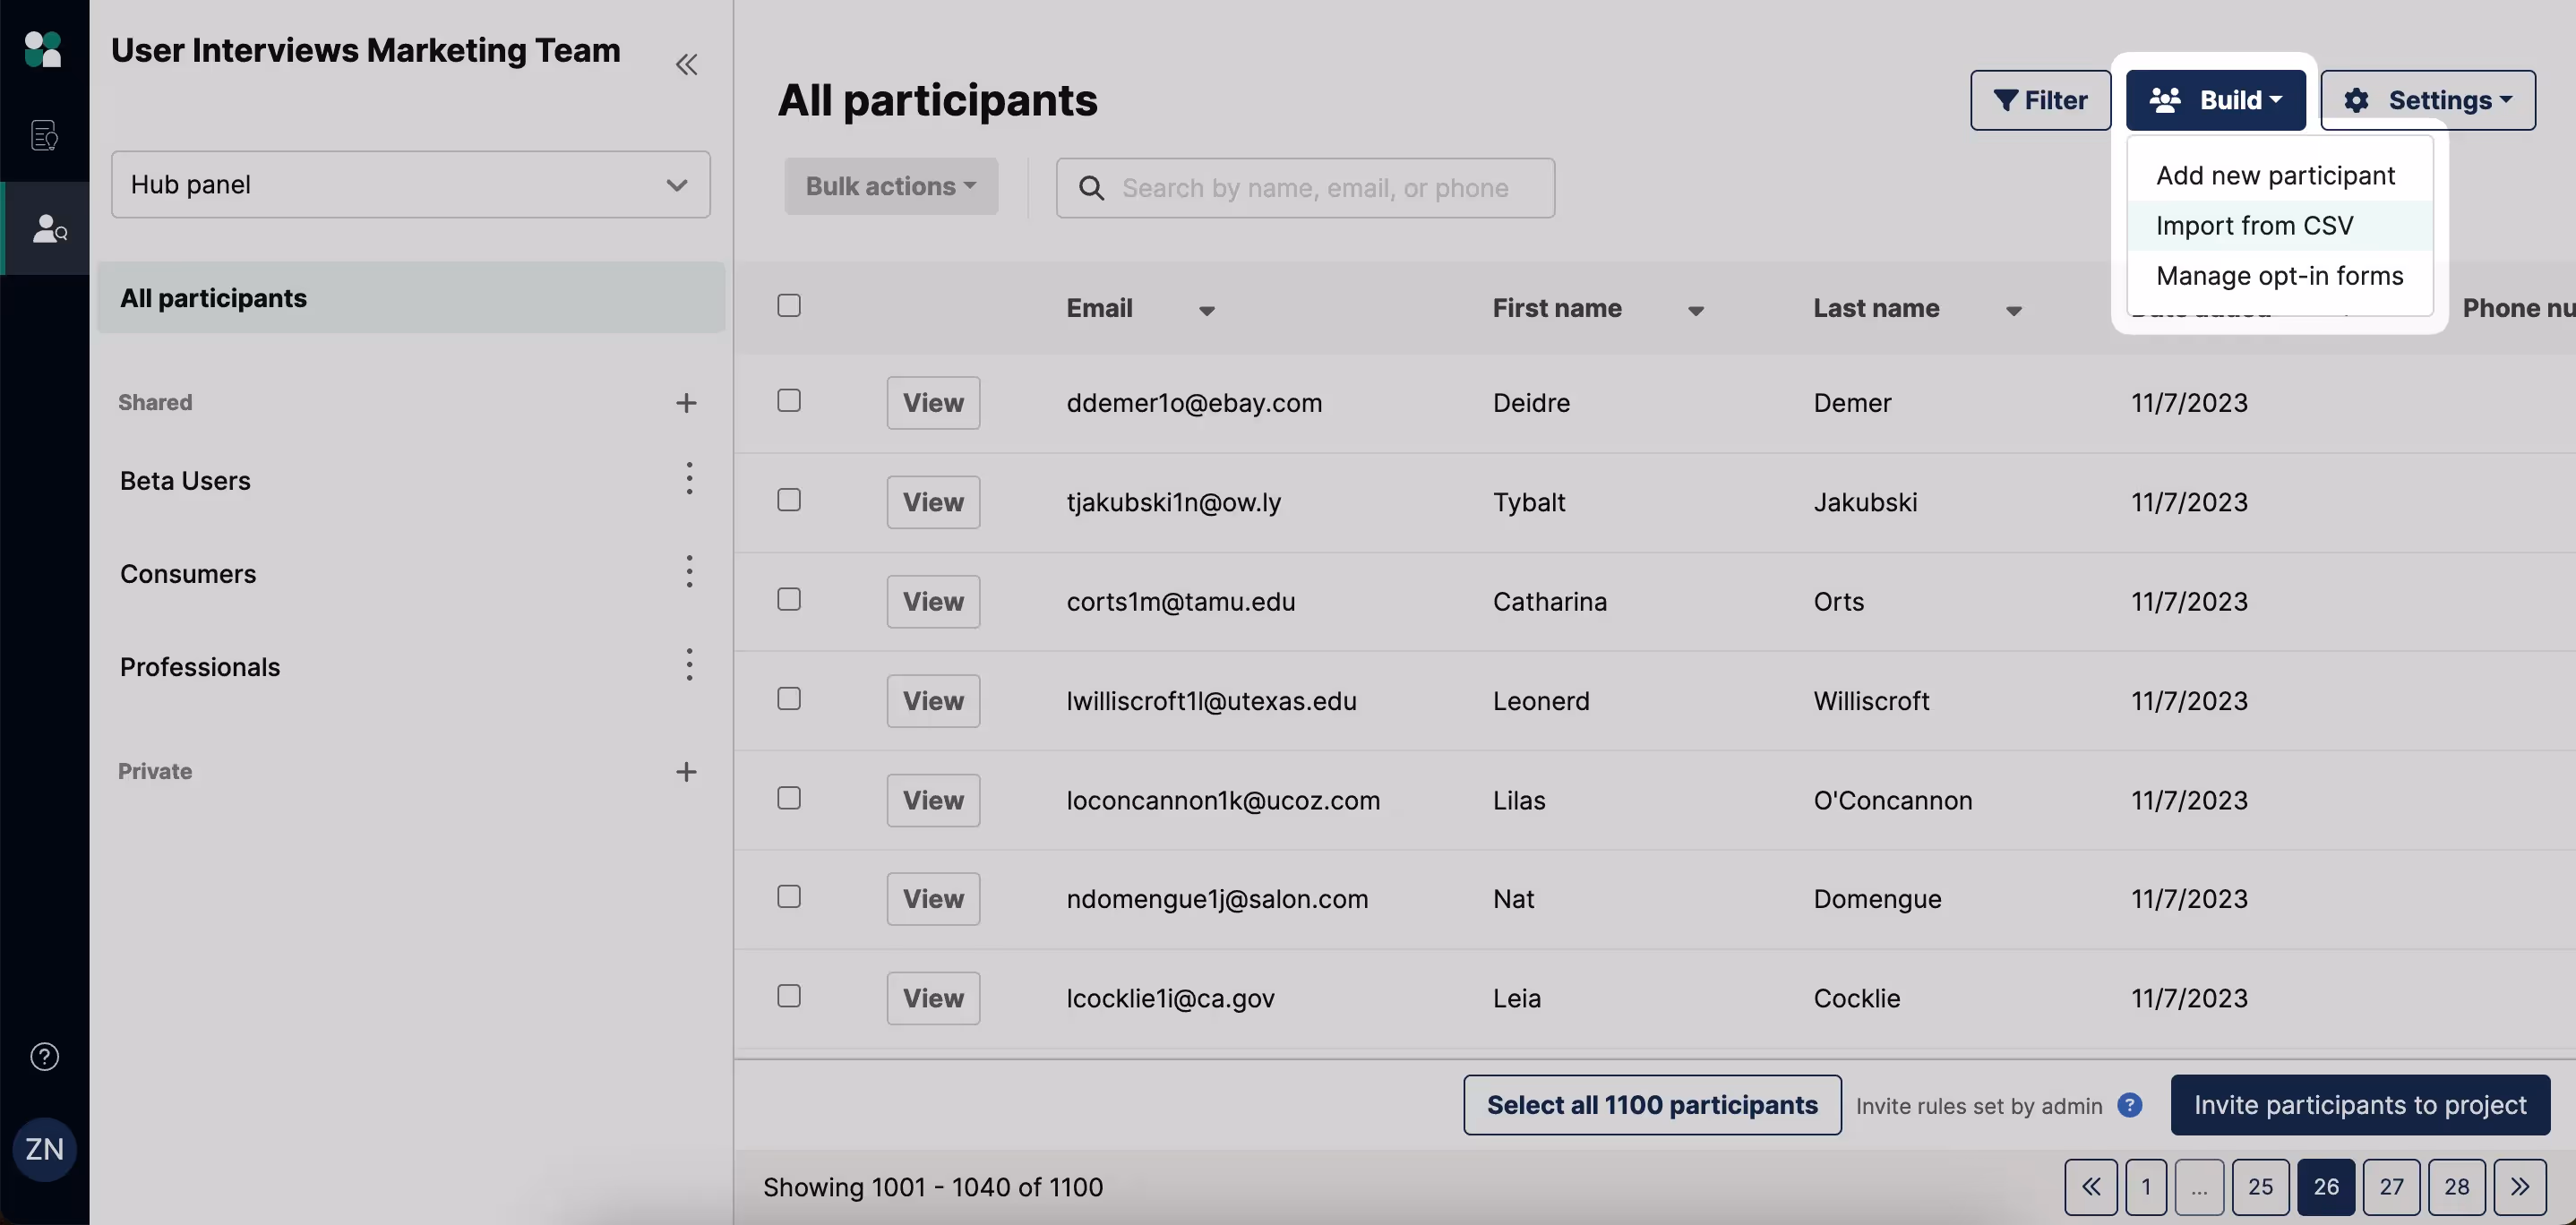The width and height of the screenshot is (2576, 1225).
Task: Open Professionals three-dot options menu
Action: point(689,665)
